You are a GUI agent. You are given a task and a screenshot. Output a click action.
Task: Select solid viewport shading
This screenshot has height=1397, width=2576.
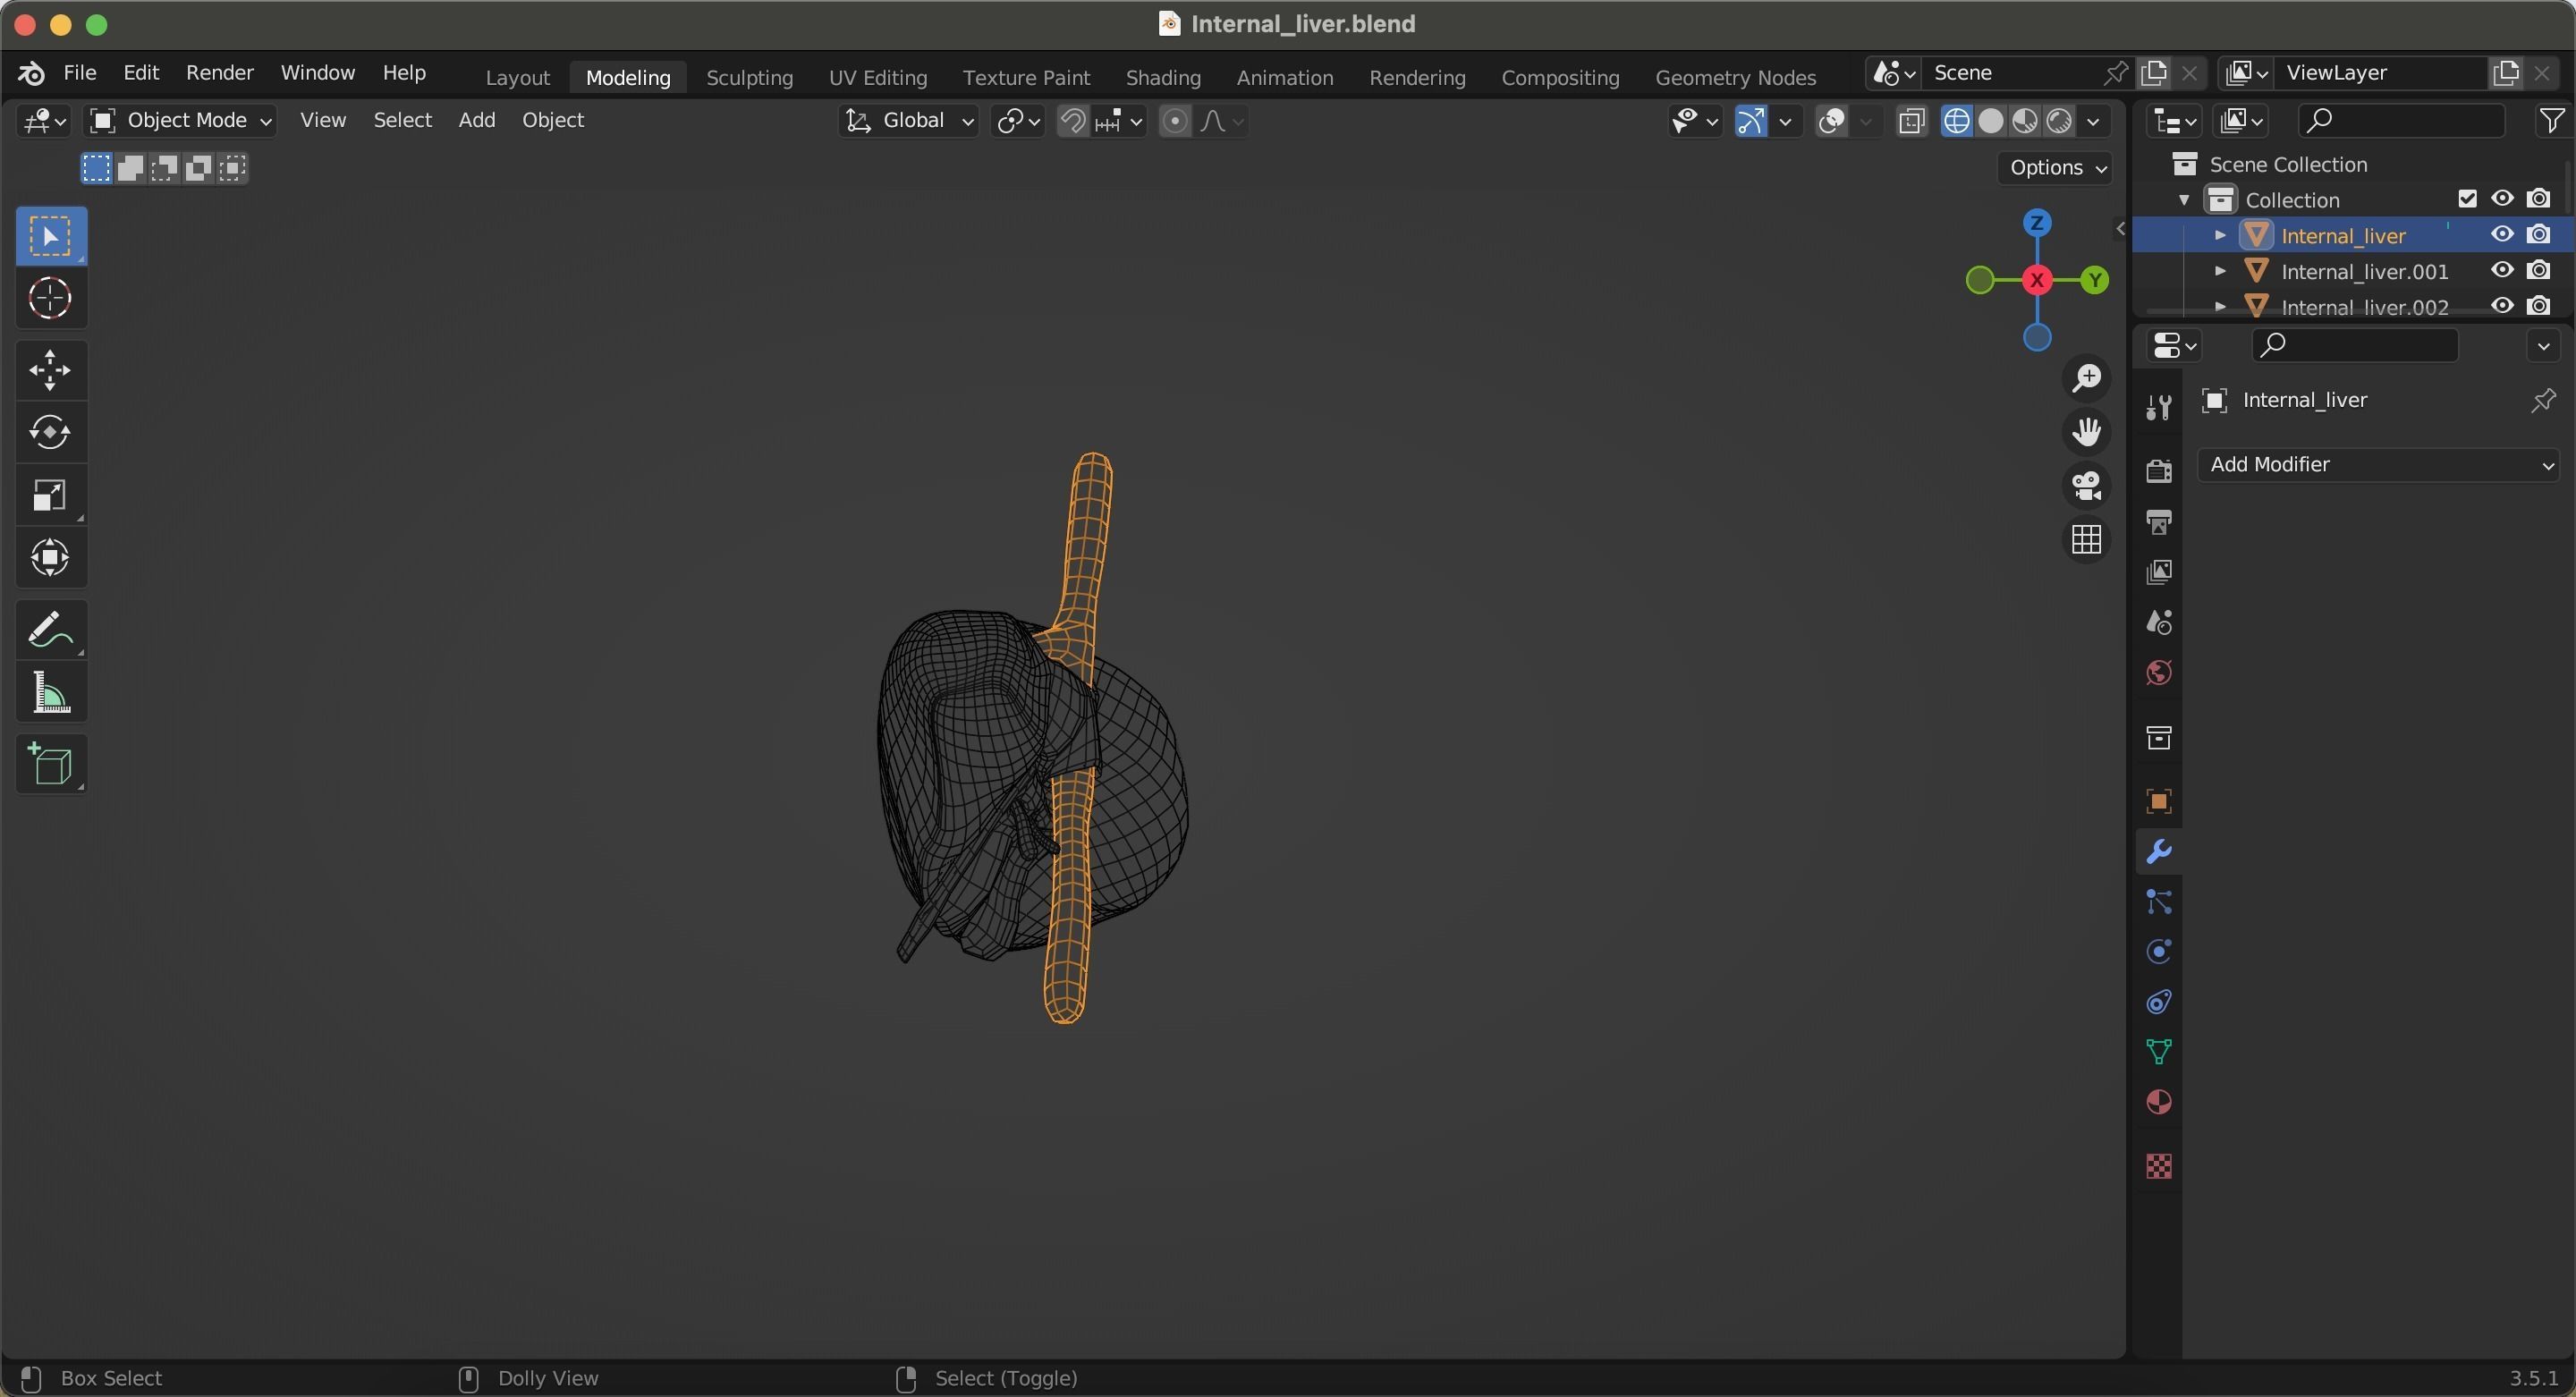tap(1991, 121)
